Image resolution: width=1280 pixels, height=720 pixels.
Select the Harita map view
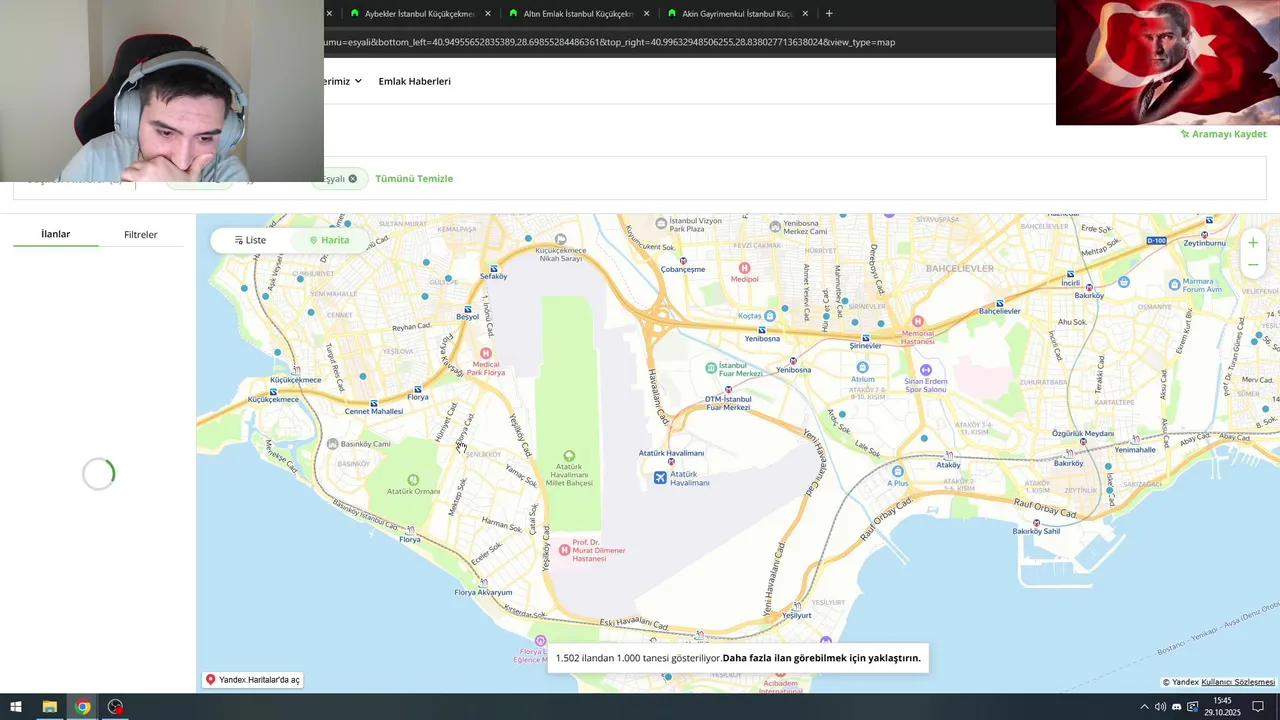click(329, 240)
